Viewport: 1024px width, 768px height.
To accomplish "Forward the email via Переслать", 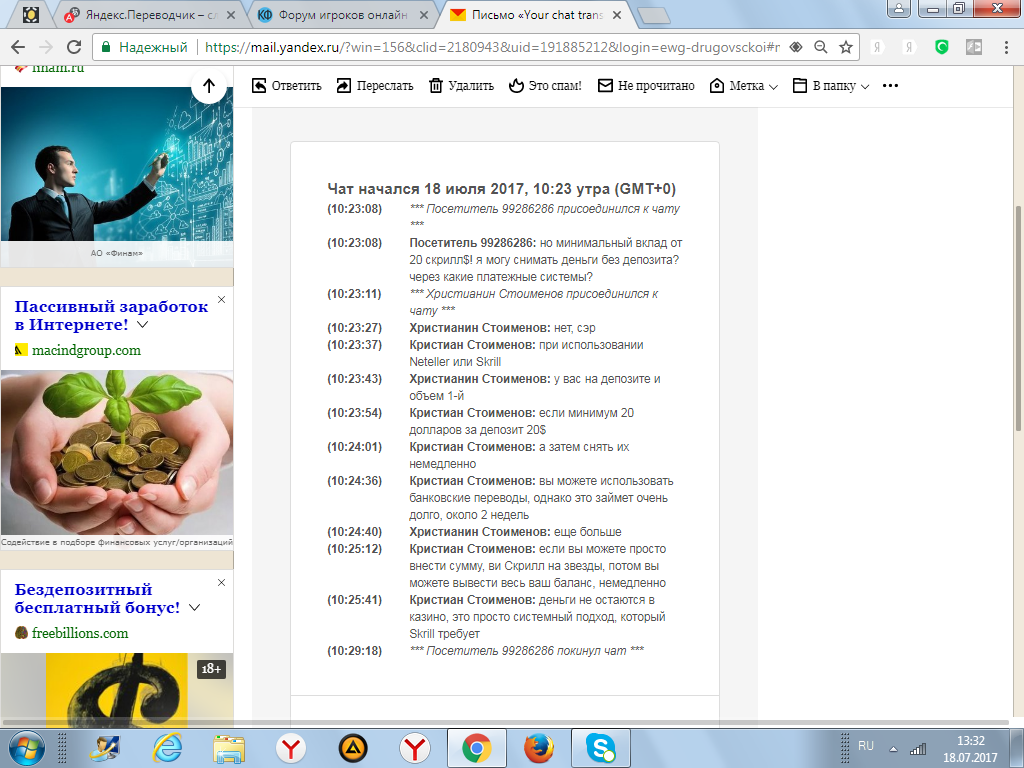I will (x=375, y=86).
